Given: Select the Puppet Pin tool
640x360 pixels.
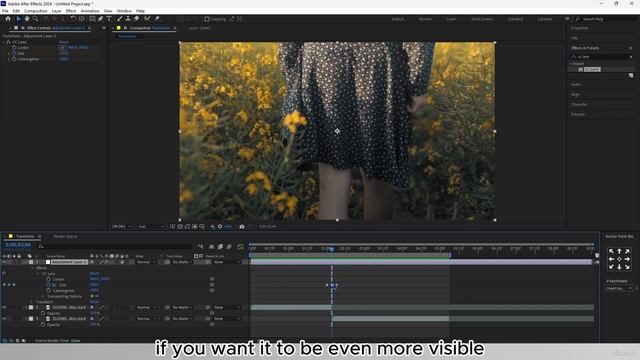Looking at the screenshot, I should click(157, 19).
